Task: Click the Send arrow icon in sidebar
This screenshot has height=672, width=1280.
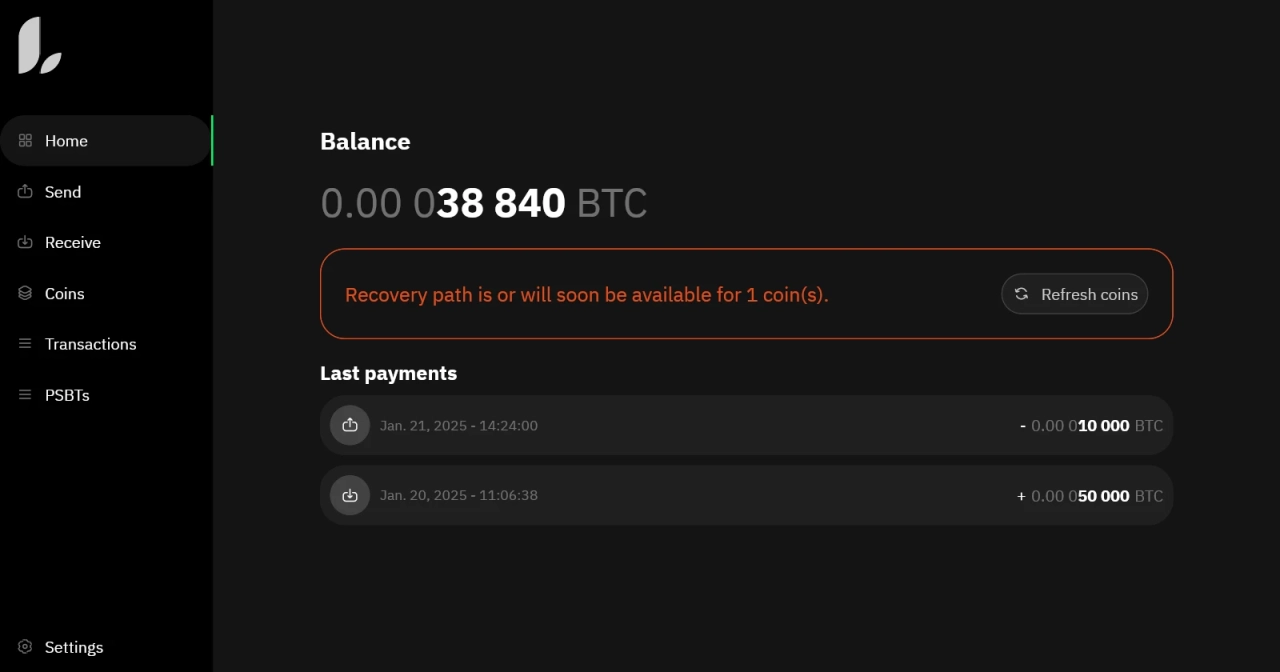Action: point(26,192)
